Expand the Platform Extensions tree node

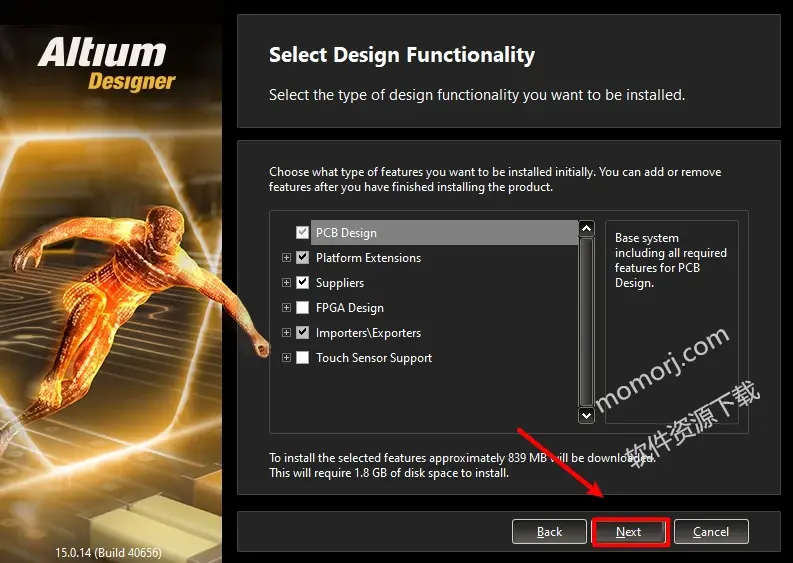pyautogui.click(x=286, y=257)
